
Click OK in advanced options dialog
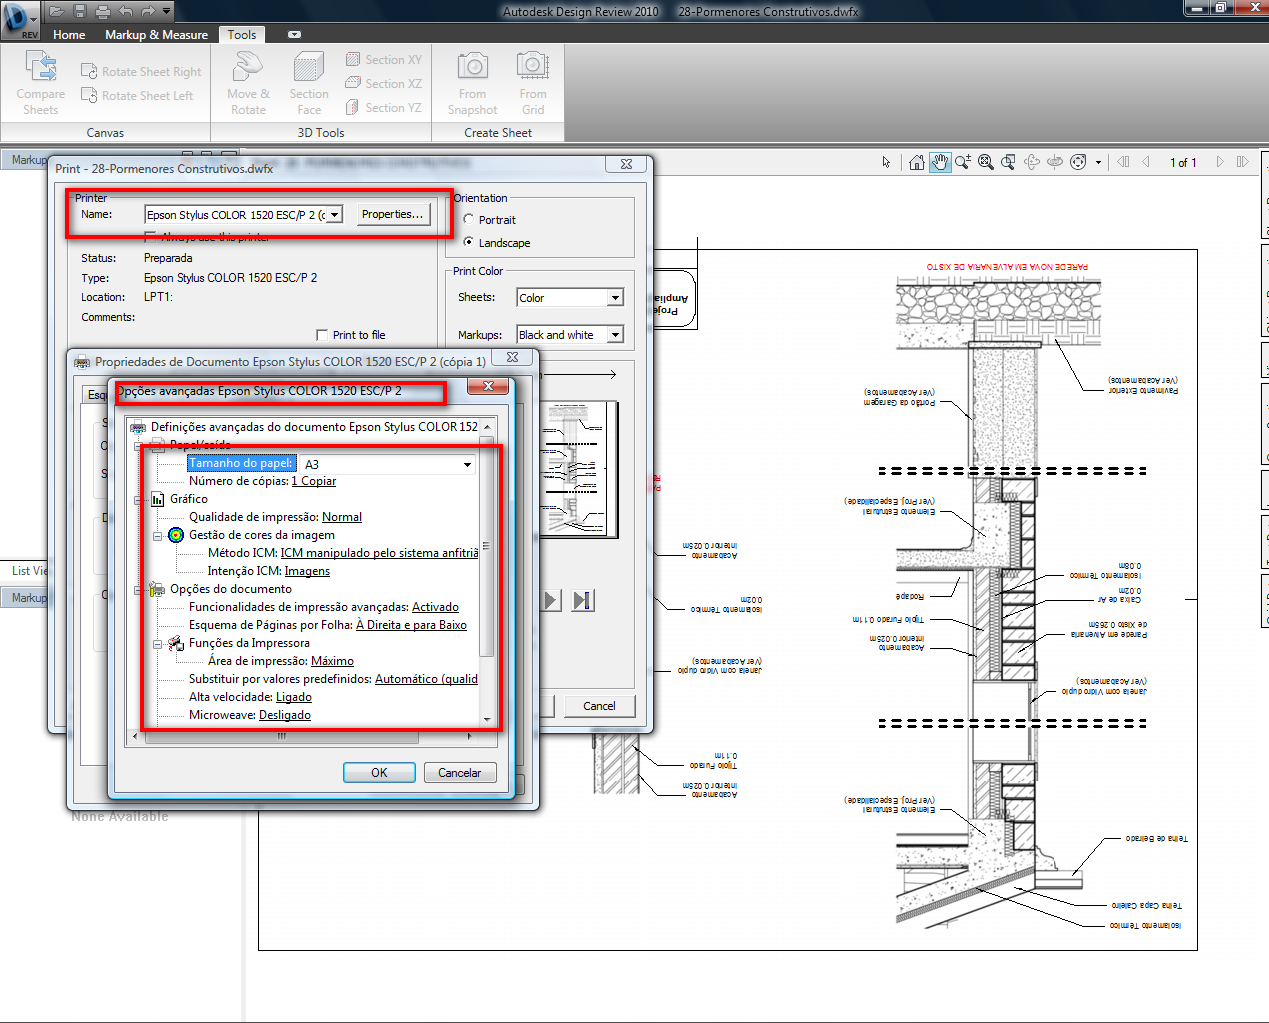379,773
